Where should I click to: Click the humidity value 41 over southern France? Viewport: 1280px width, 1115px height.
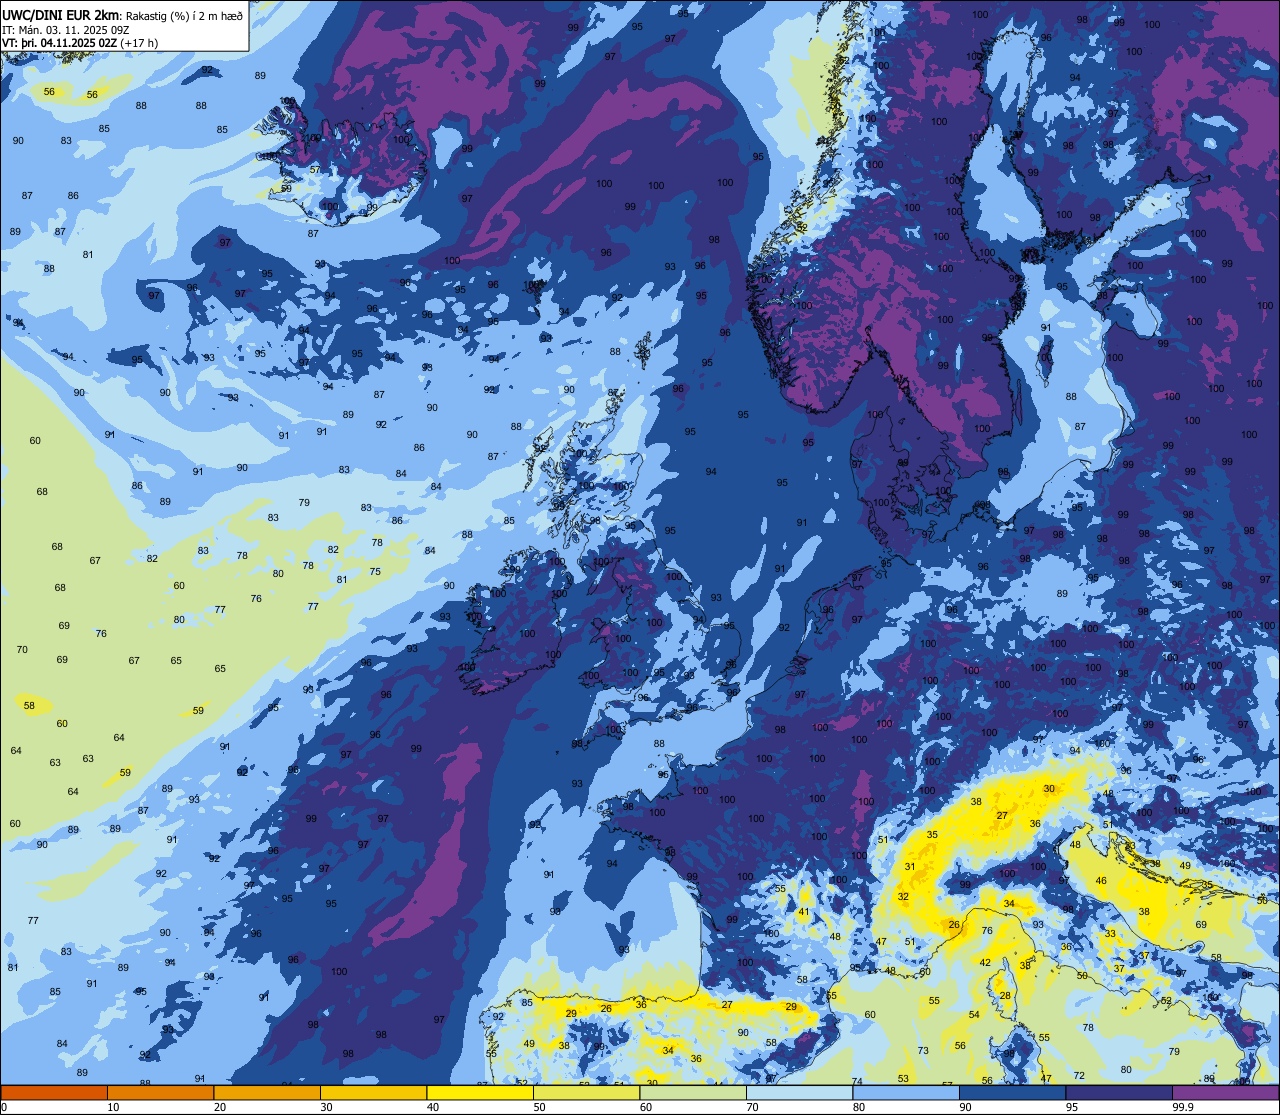(803, 912)
